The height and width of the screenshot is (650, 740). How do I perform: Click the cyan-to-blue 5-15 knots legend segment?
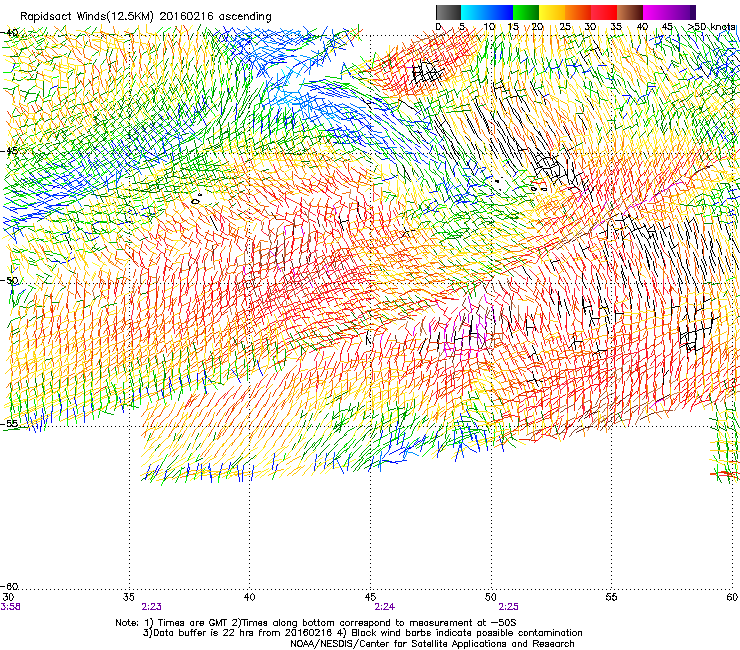tap(487, 12)
